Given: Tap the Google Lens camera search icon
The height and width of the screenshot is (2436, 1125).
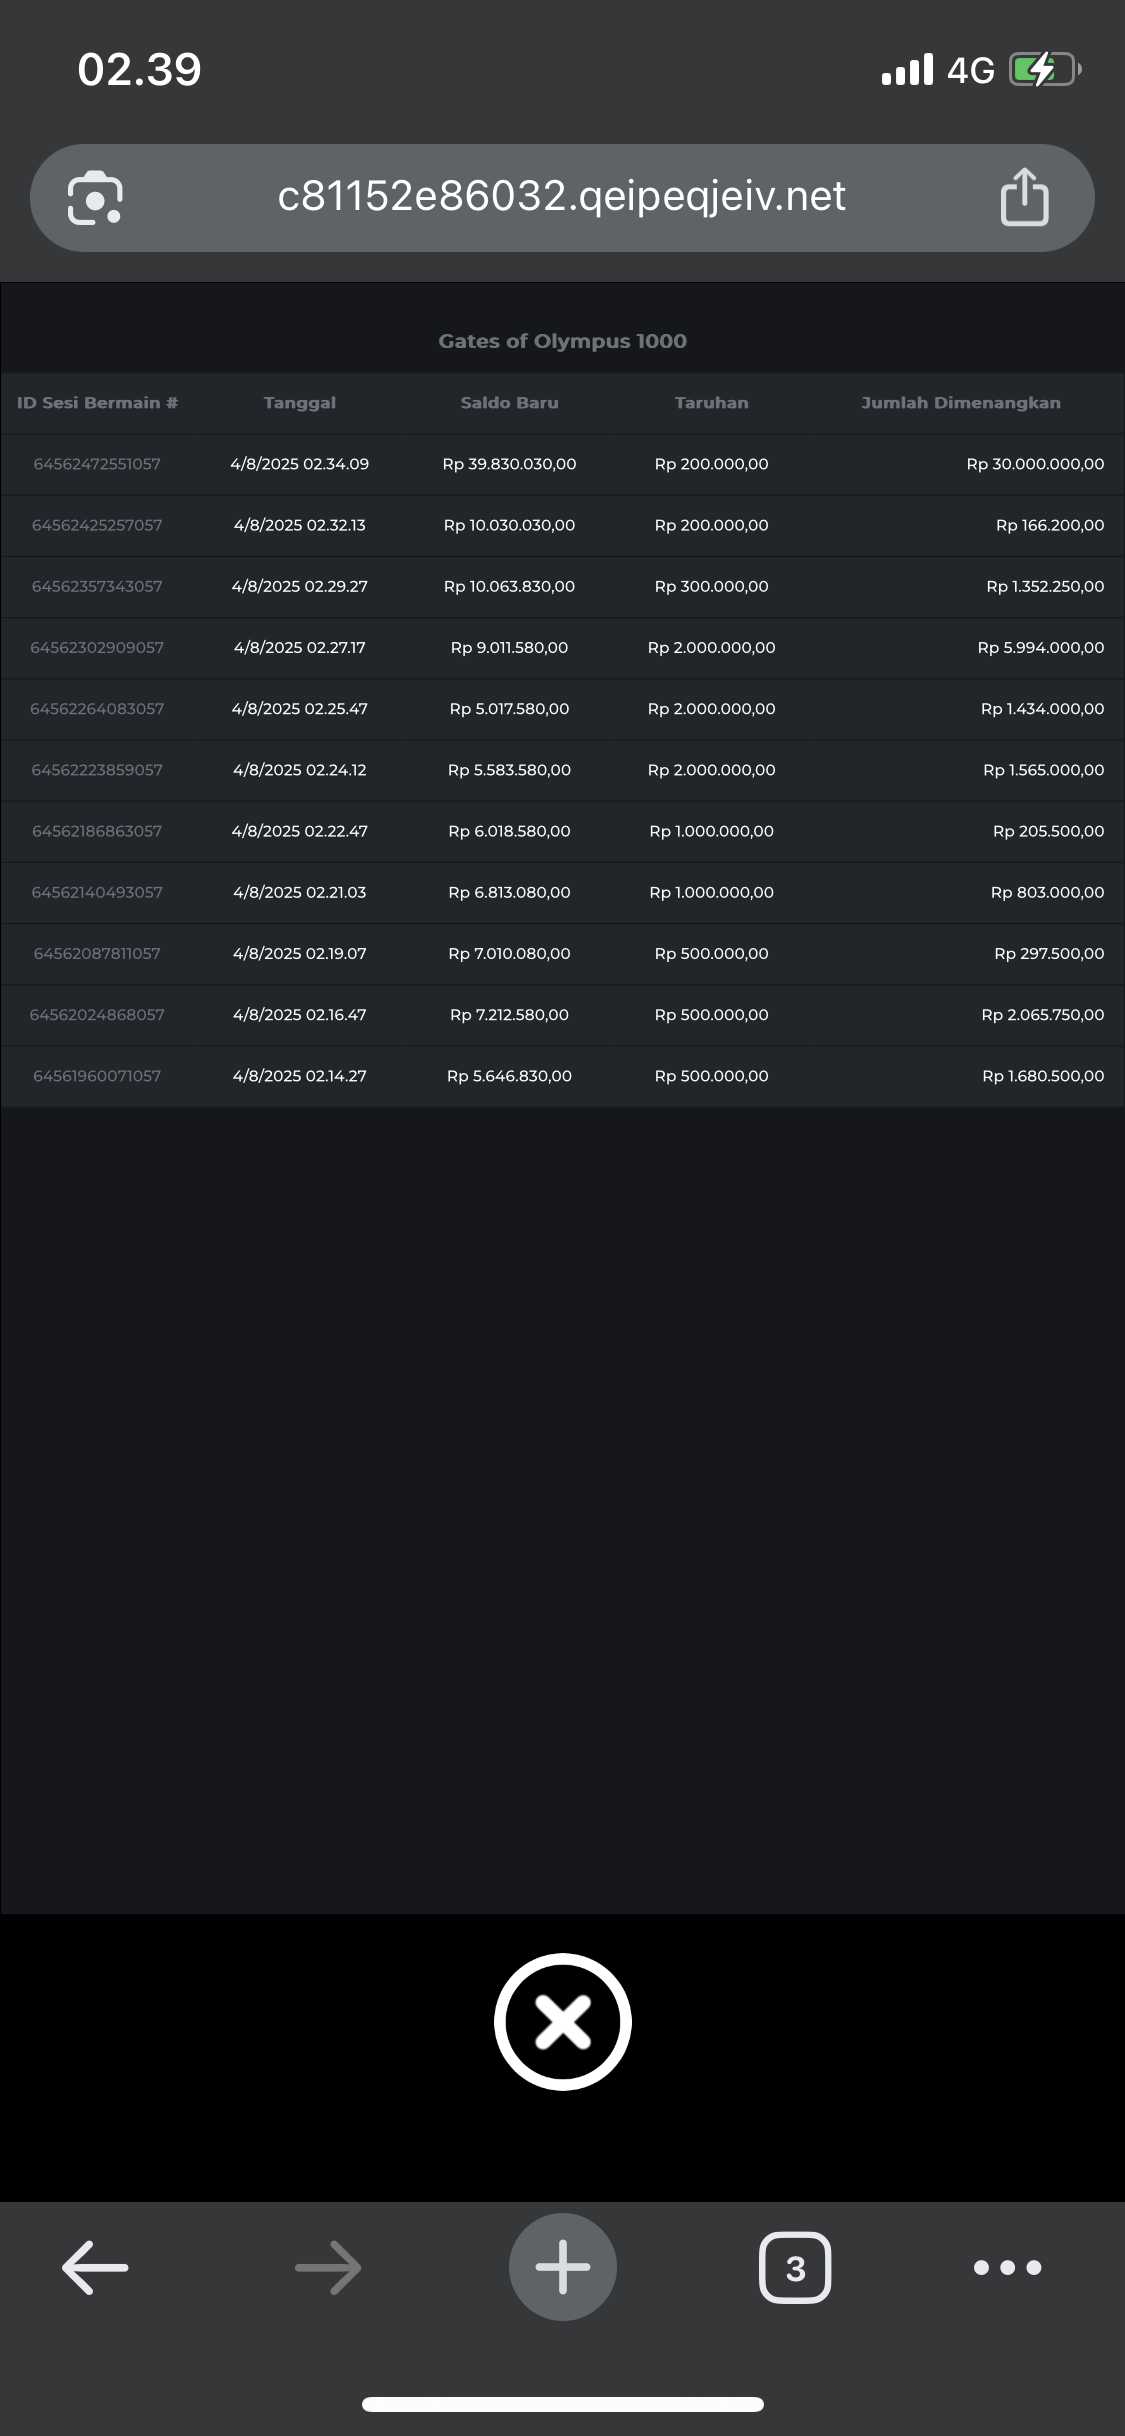Looking at the screenshot, I should pos(95,197).
